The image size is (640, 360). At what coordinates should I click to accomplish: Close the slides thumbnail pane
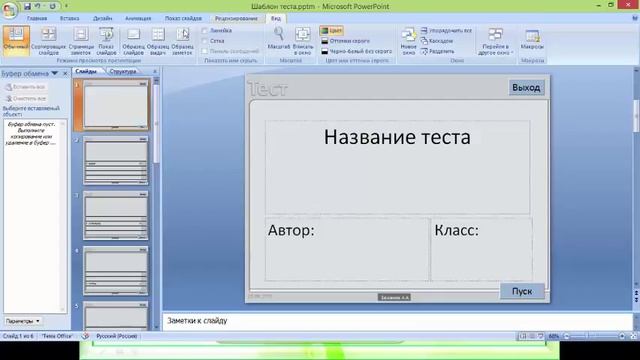(x=155, y=71)
